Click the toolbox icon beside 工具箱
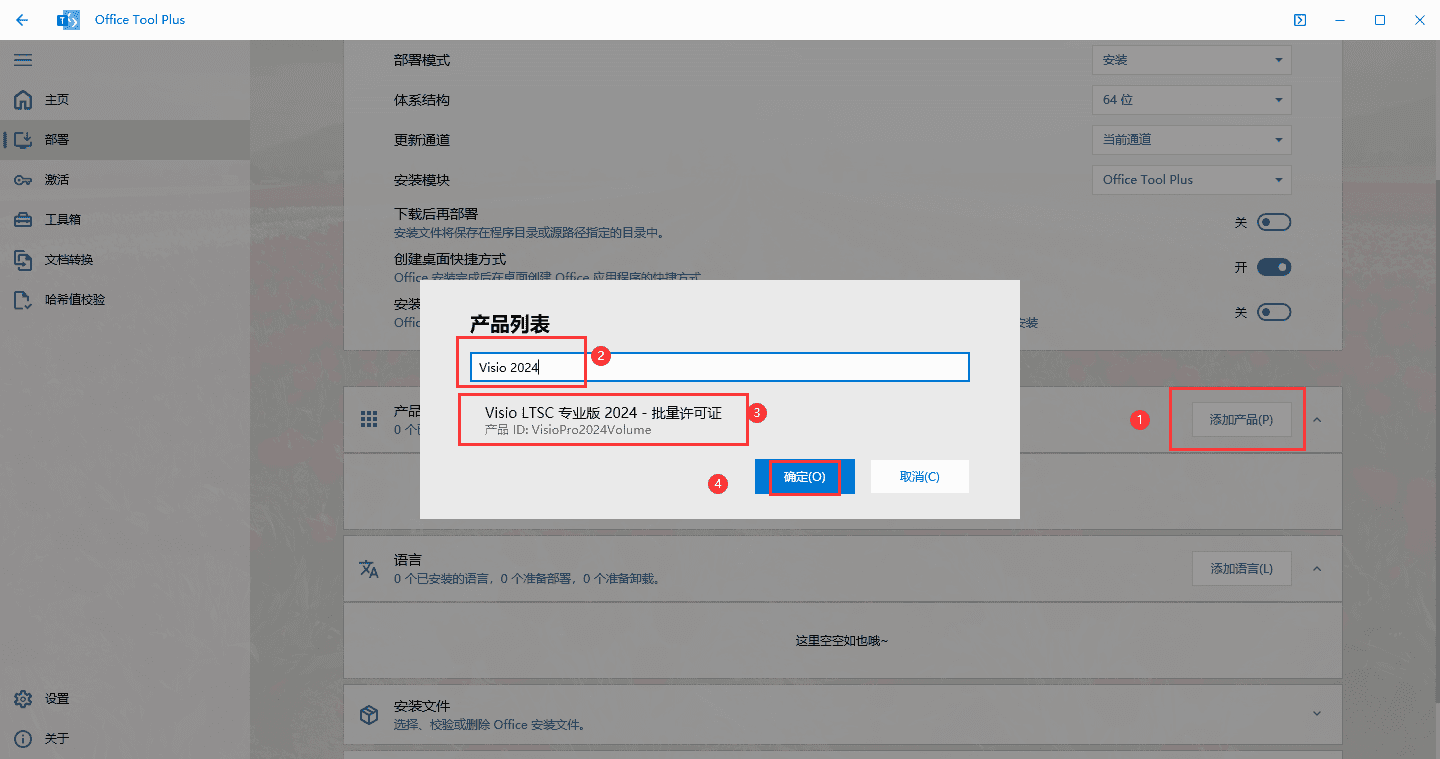This screenshot has height=759, width=1440. tap(23, 220)
